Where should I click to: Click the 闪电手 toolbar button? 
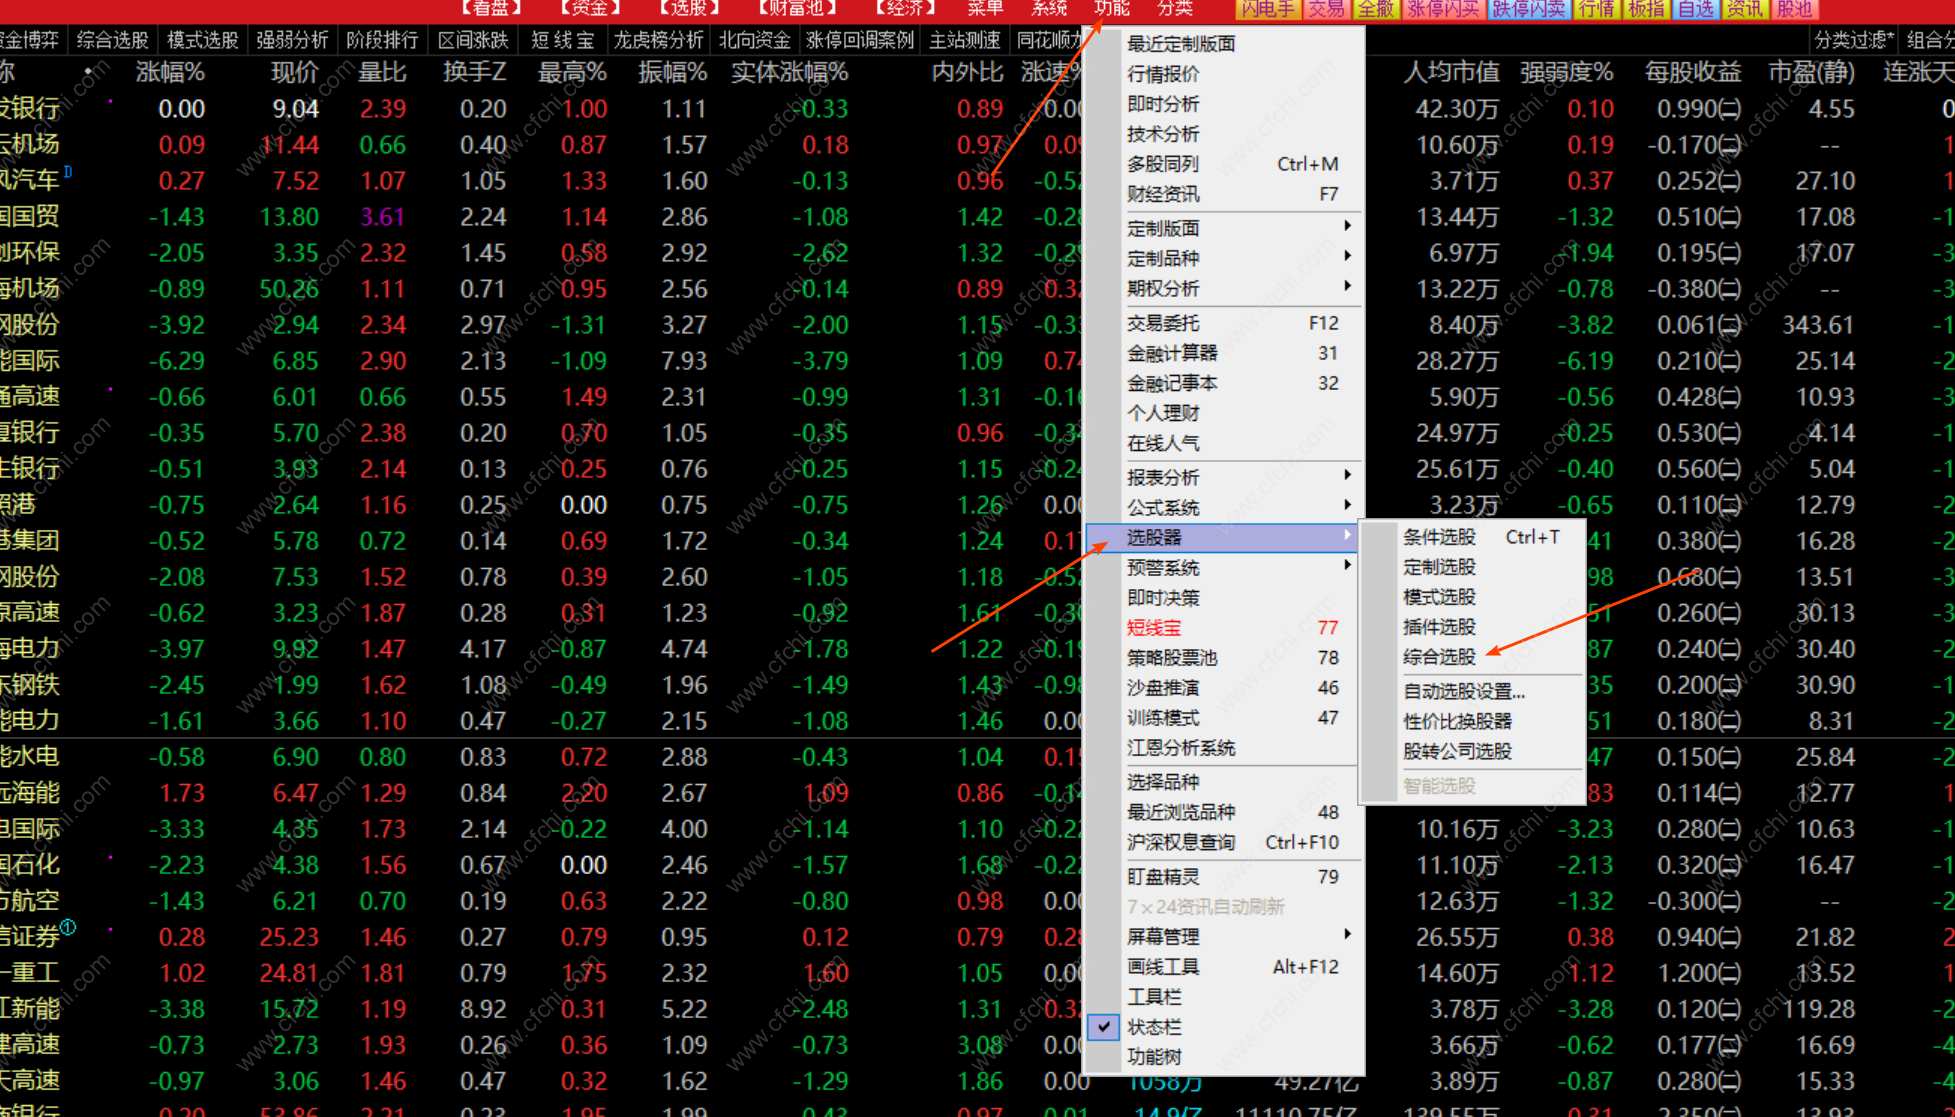tap(1267, 9)
